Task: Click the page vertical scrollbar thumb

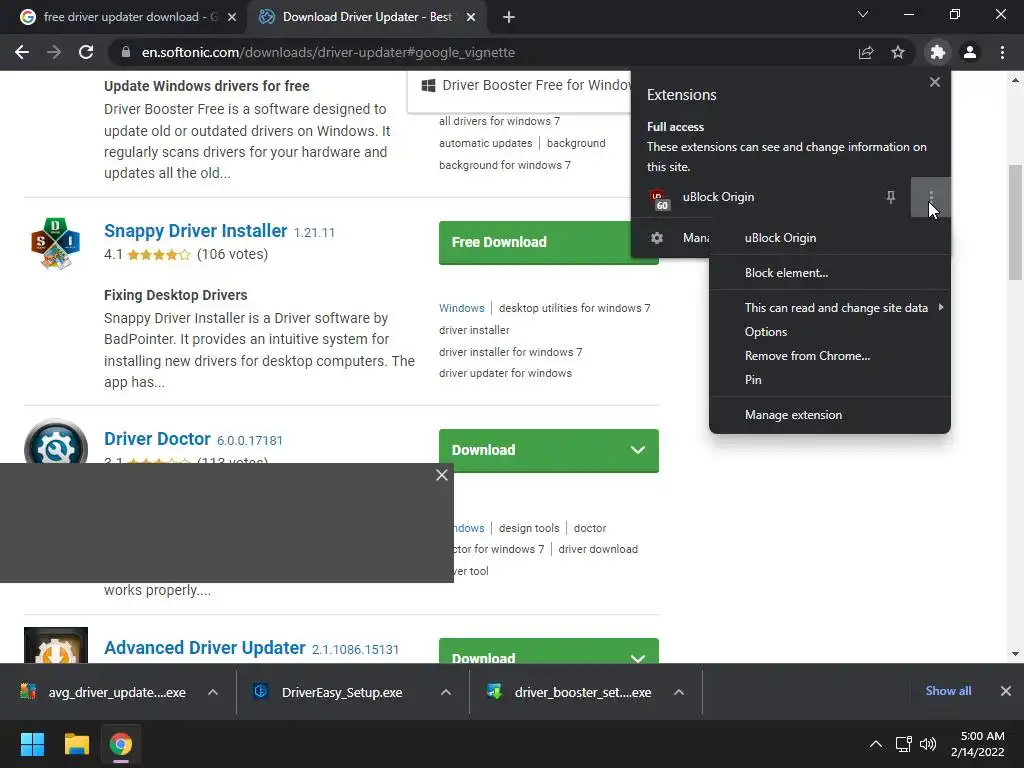Action: (x=1015, y=222)
